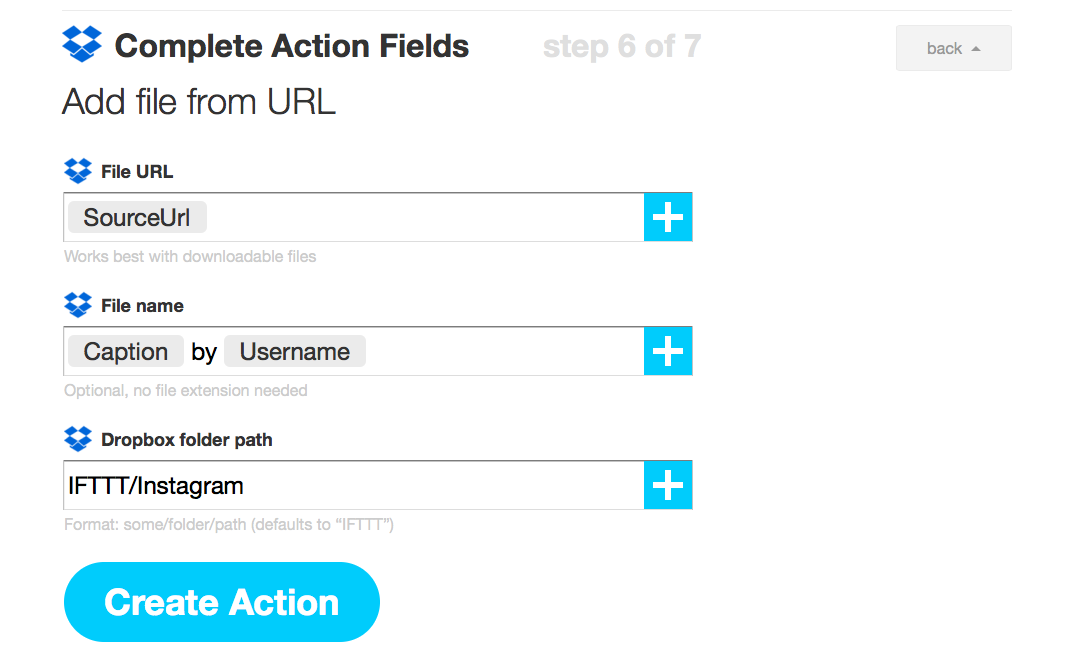Click the Dropbox icon beside File URL label

(x=78, y=171)
